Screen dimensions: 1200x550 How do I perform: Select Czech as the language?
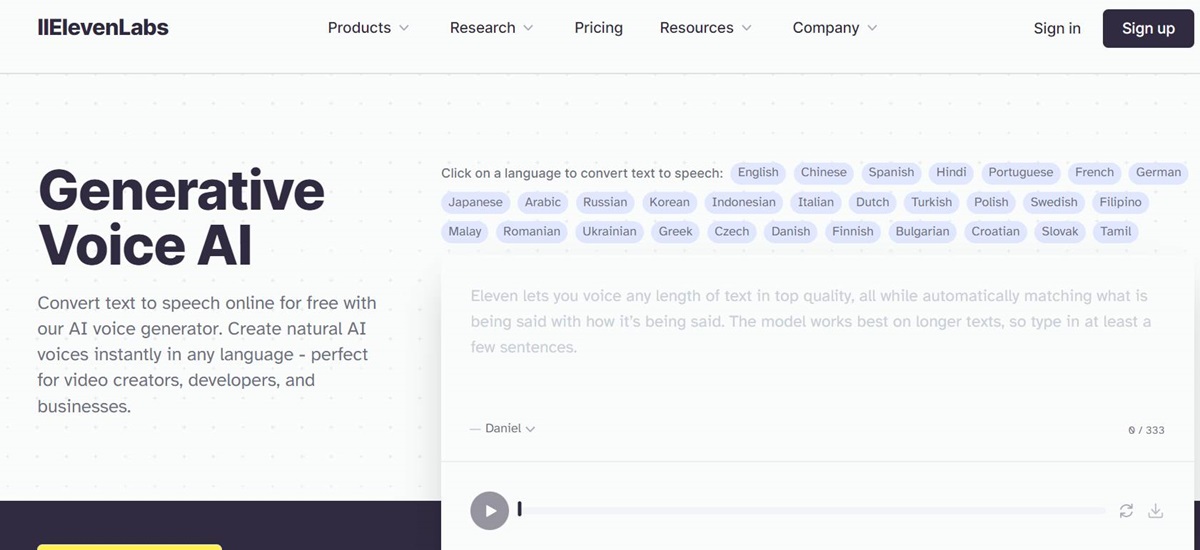[732, 231]
